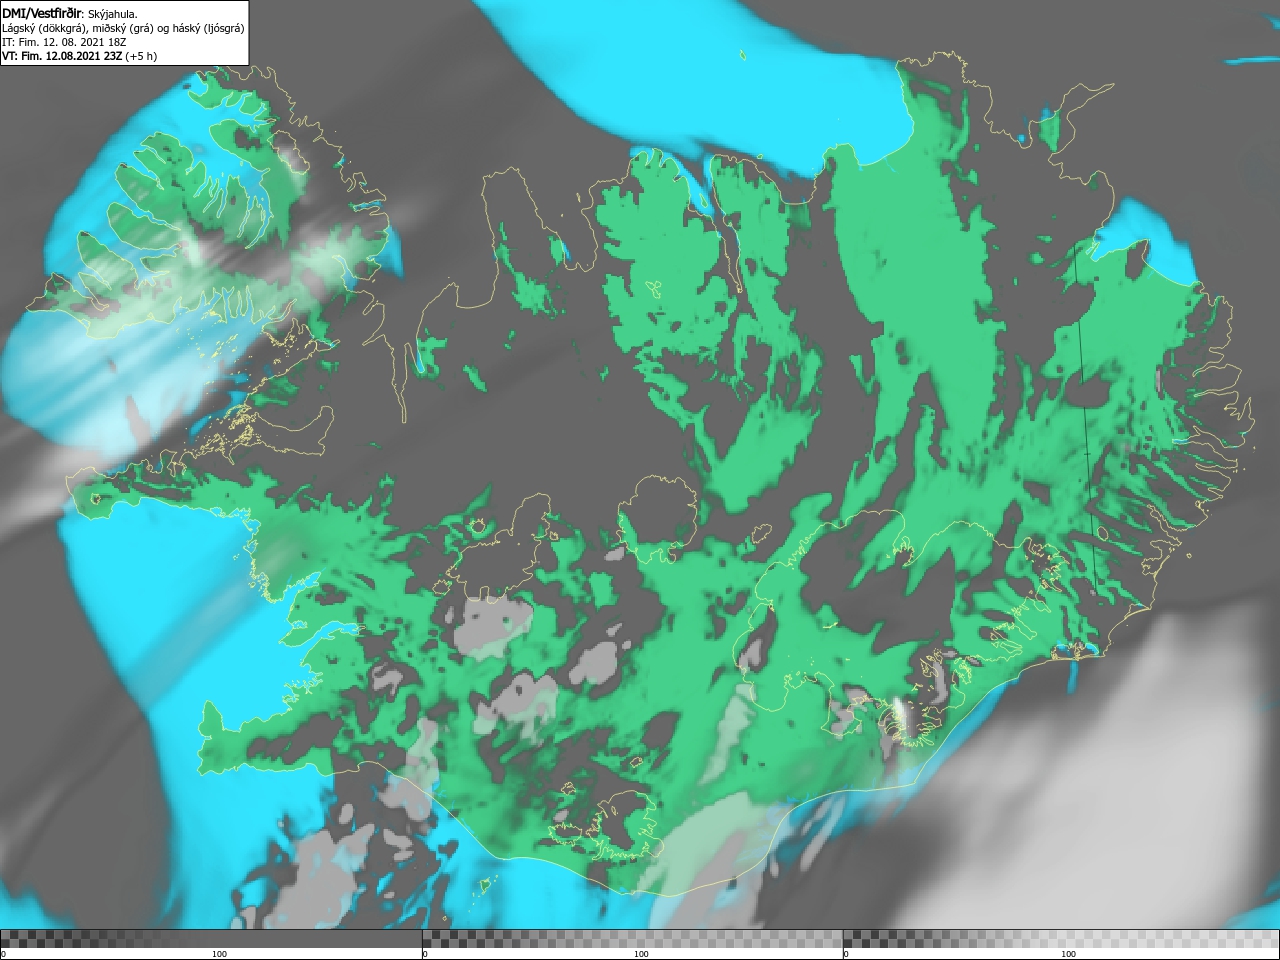The height and width of the screenshot is (960, 1280).
Task: Click the medium gray mid-cloud color scale bar
Action: pyautogui.click(x=632, y=939)
